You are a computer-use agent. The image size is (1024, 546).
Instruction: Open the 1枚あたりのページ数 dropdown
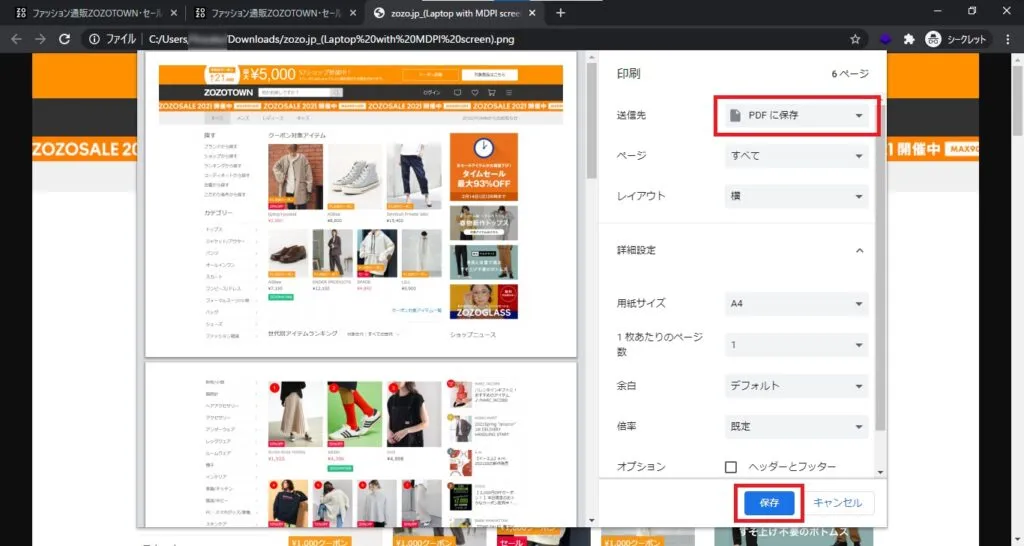tap(796, 345)
